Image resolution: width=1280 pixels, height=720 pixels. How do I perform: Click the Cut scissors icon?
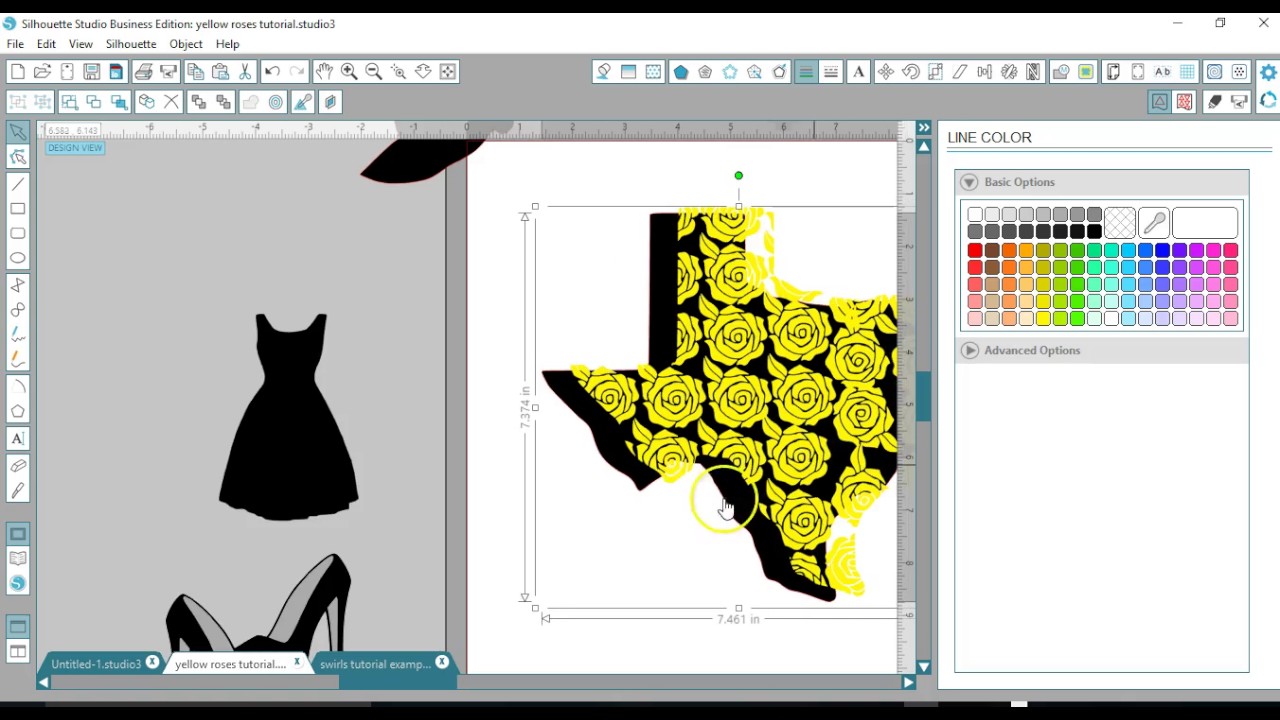pyautogui.click(x=245, y=72)
